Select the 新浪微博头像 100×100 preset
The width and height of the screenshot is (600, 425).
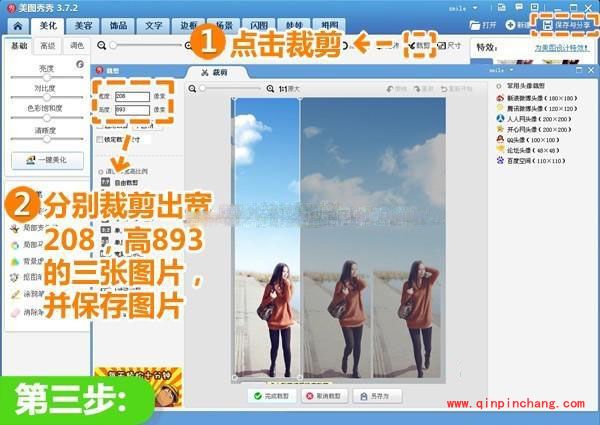point(536,98)
